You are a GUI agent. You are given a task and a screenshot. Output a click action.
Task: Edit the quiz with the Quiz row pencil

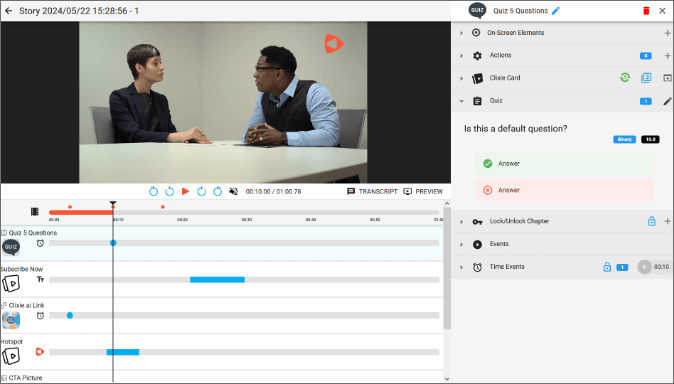tap(667, 101)
